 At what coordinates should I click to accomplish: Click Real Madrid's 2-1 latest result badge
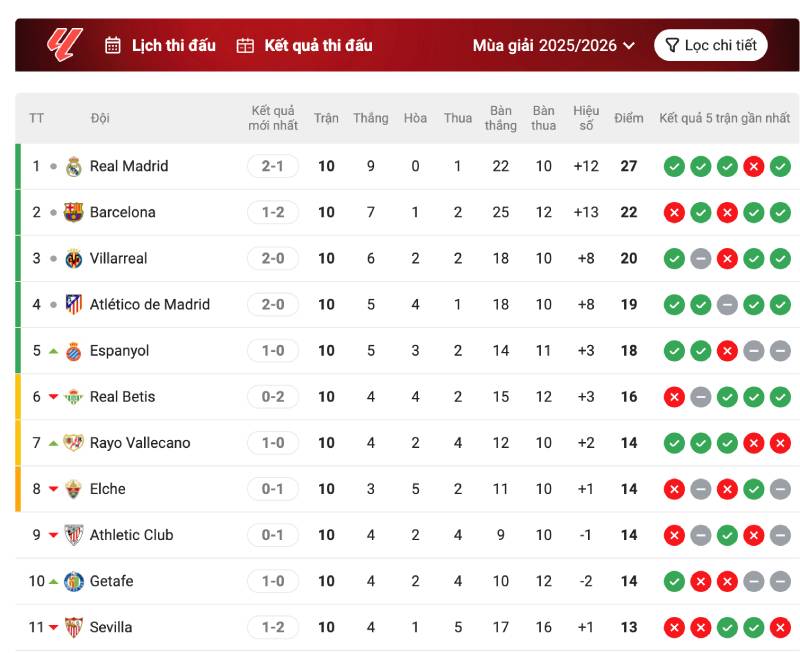(x=273, y=166)
